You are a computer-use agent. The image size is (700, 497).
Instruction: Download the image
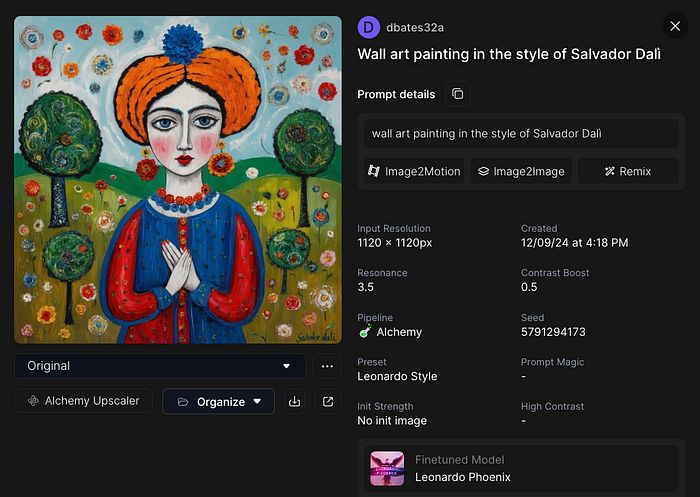click(x=294, y=401)
